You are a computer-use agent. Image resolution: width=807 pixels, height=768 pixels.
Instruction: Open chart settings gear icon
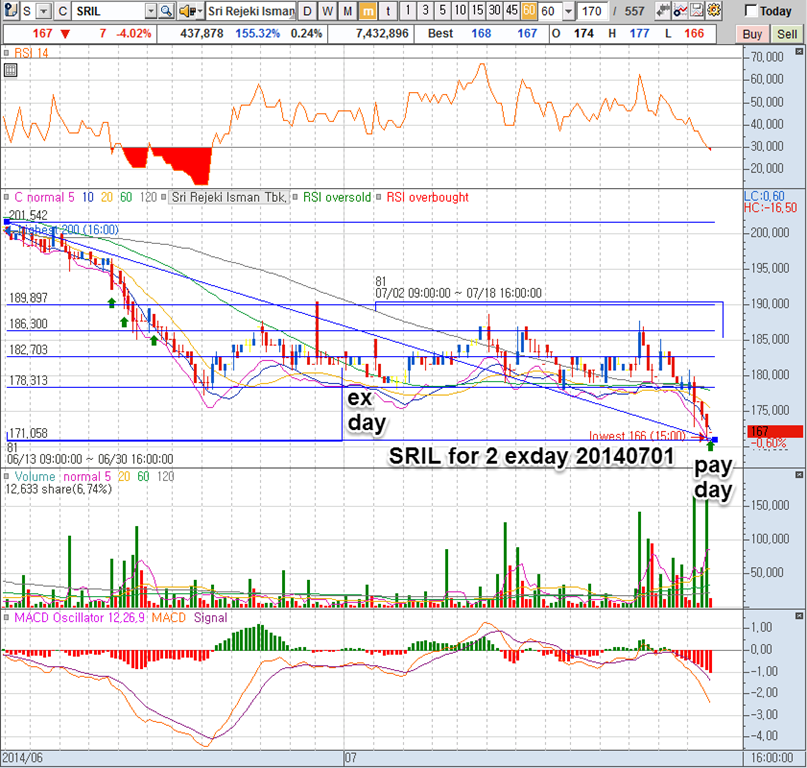pyautogui.click(x=713, y=11)
